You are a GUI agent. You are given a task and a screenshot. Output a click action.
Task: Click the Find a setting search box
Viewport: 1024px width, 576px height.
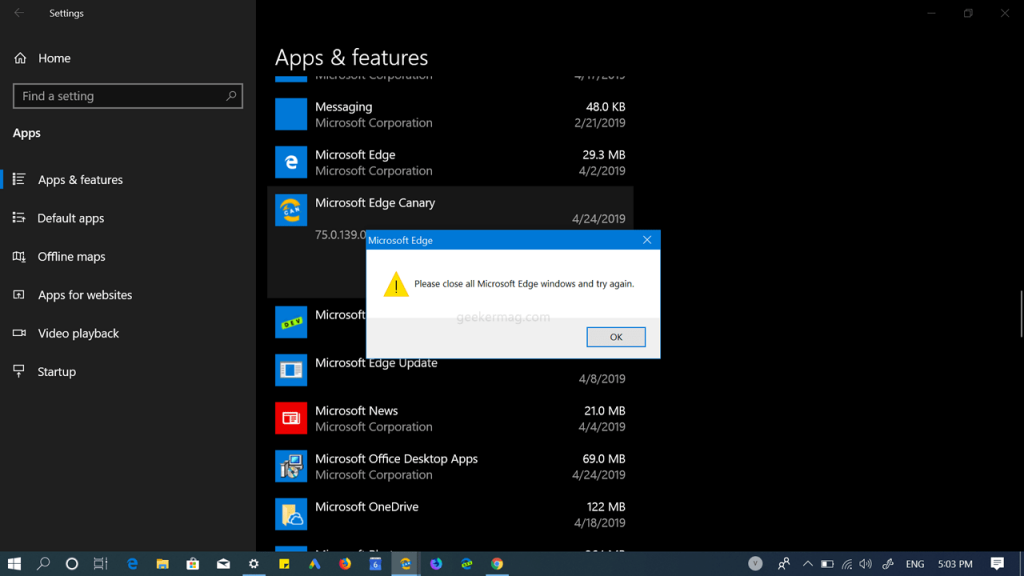click(128, 96)
